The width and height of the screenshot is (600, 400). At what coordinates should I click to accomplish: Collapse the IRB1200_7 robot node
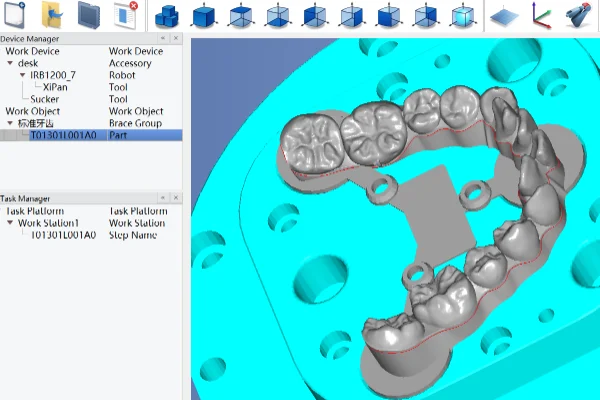[x=23, y=76]
